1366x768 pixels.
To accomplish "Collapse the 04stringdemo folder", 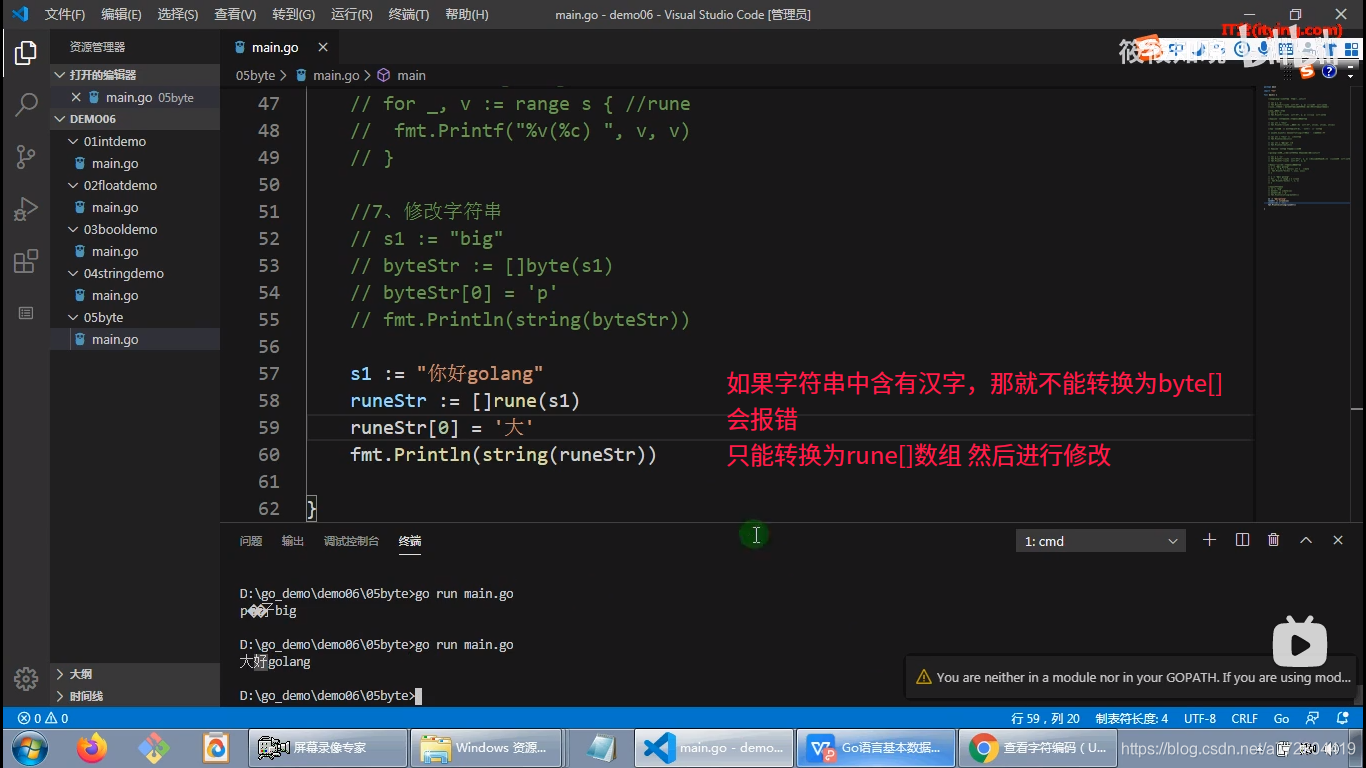I will pyautogui.click(x=135, y=273).
